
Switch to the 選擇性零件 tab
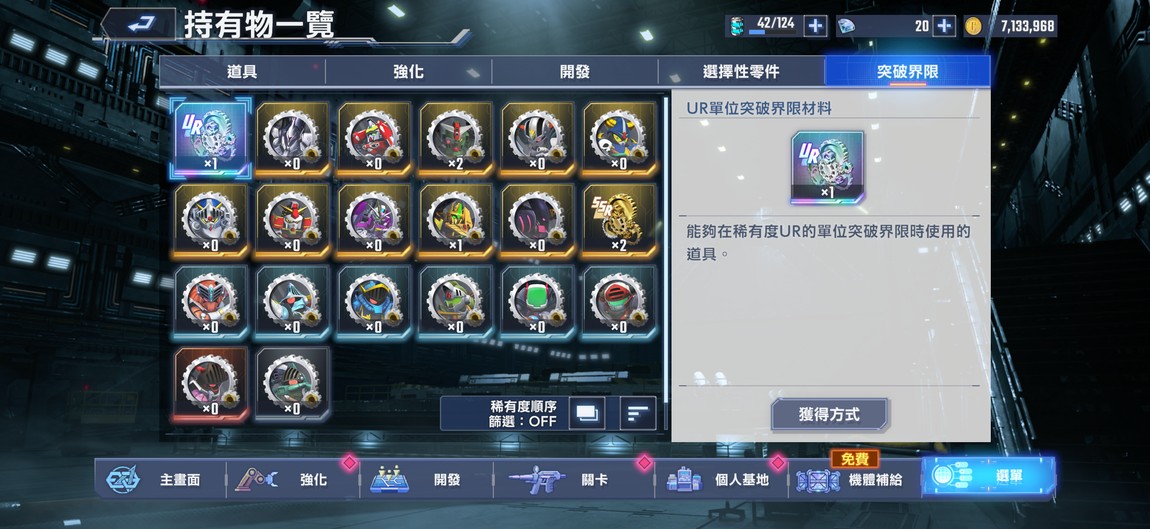(x=741, y=72)
